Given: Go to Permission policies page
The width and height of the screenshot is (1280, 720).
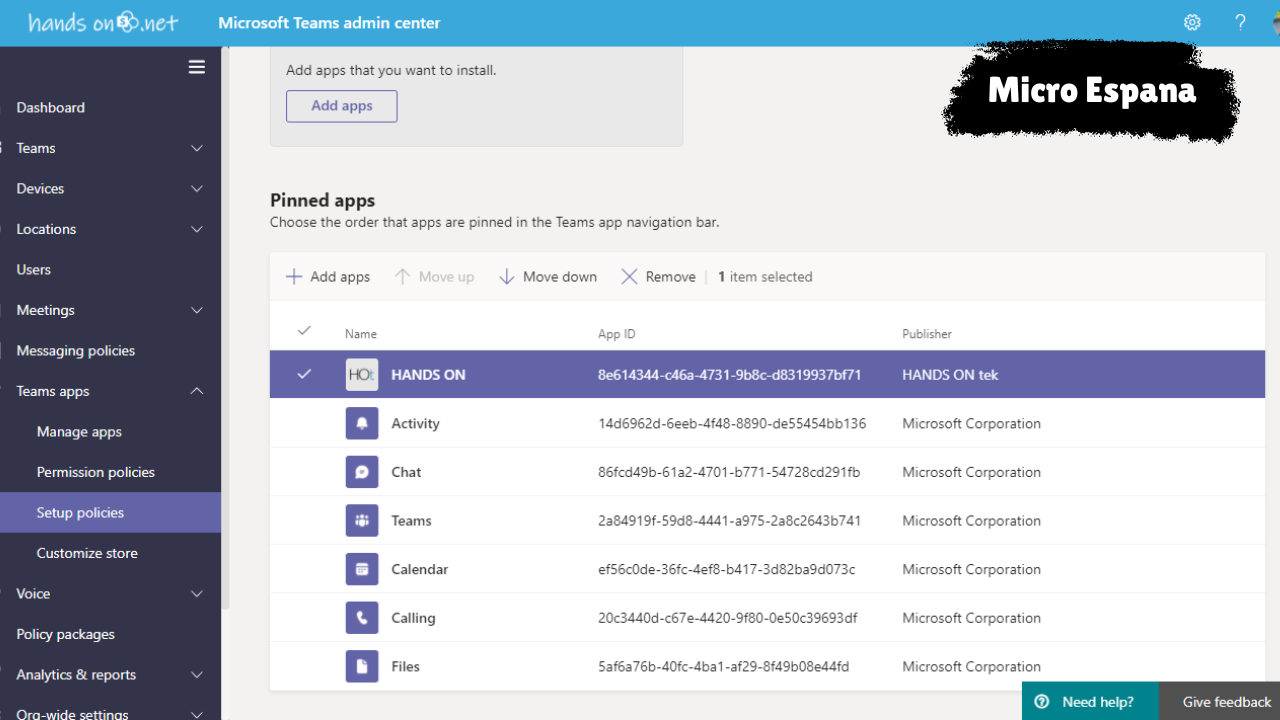Looking at the screenshot, I should (96, 472).
